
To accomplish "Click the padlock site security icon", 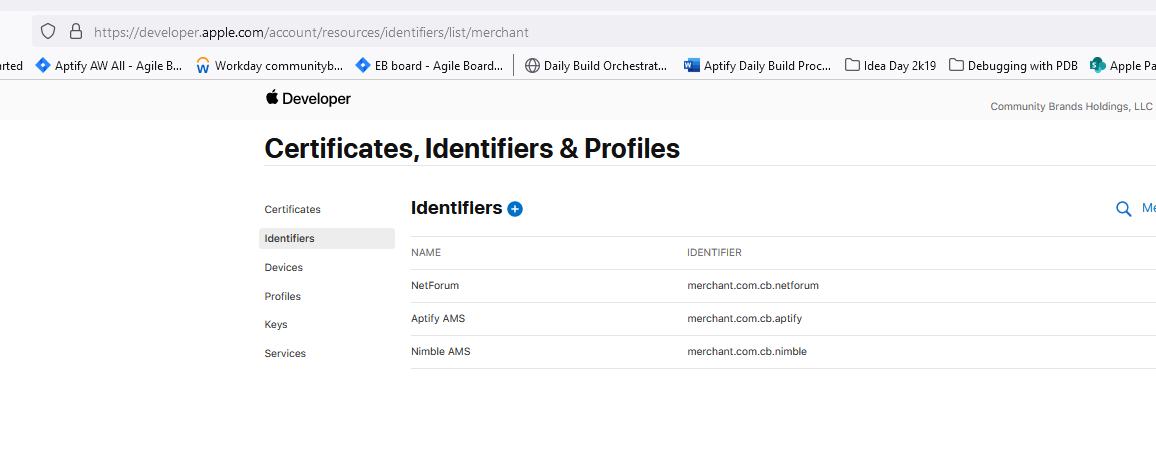I will pos(75,32).
